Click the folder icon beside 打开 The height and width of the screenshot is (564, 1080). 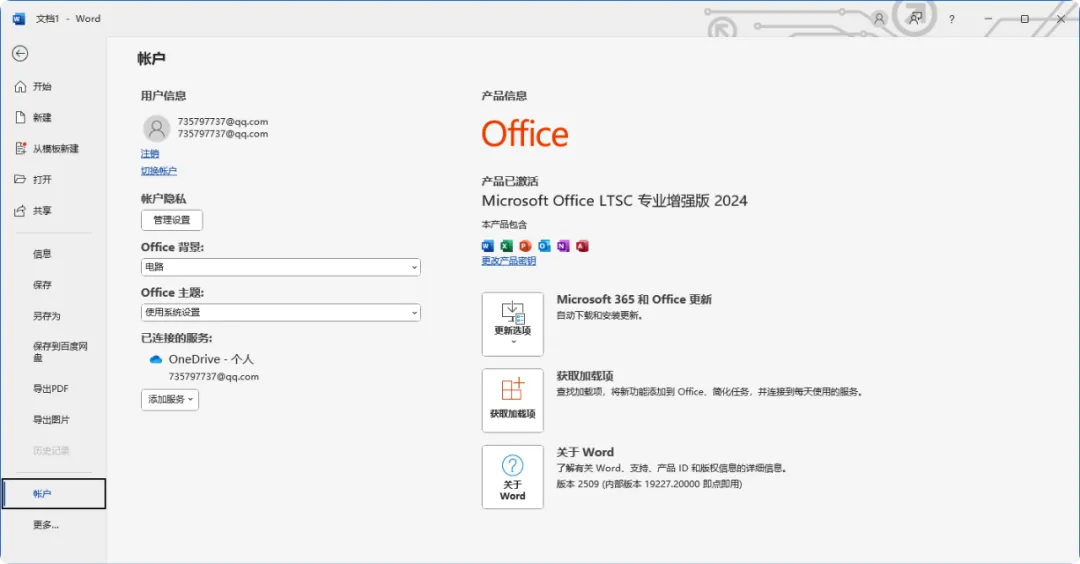pyautogui.click(x=20, y=179)
